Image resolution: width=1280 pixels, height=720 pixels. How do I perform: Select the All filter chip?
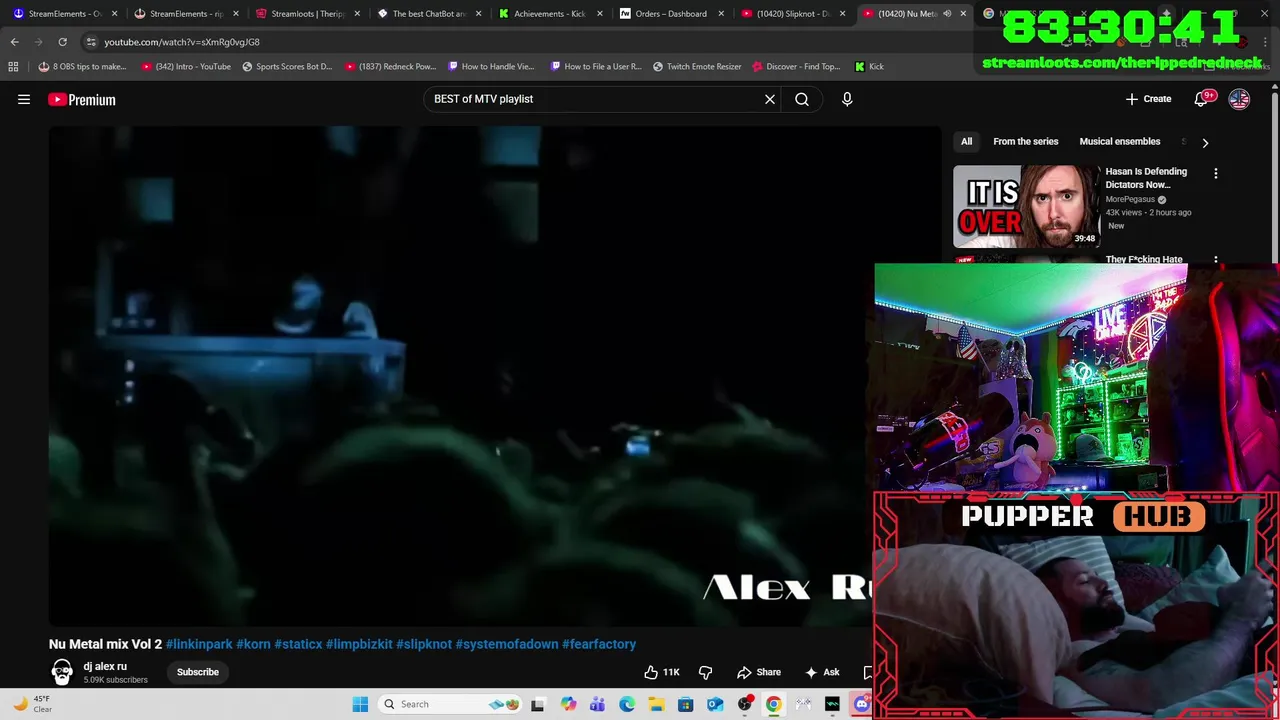(967, 142)
